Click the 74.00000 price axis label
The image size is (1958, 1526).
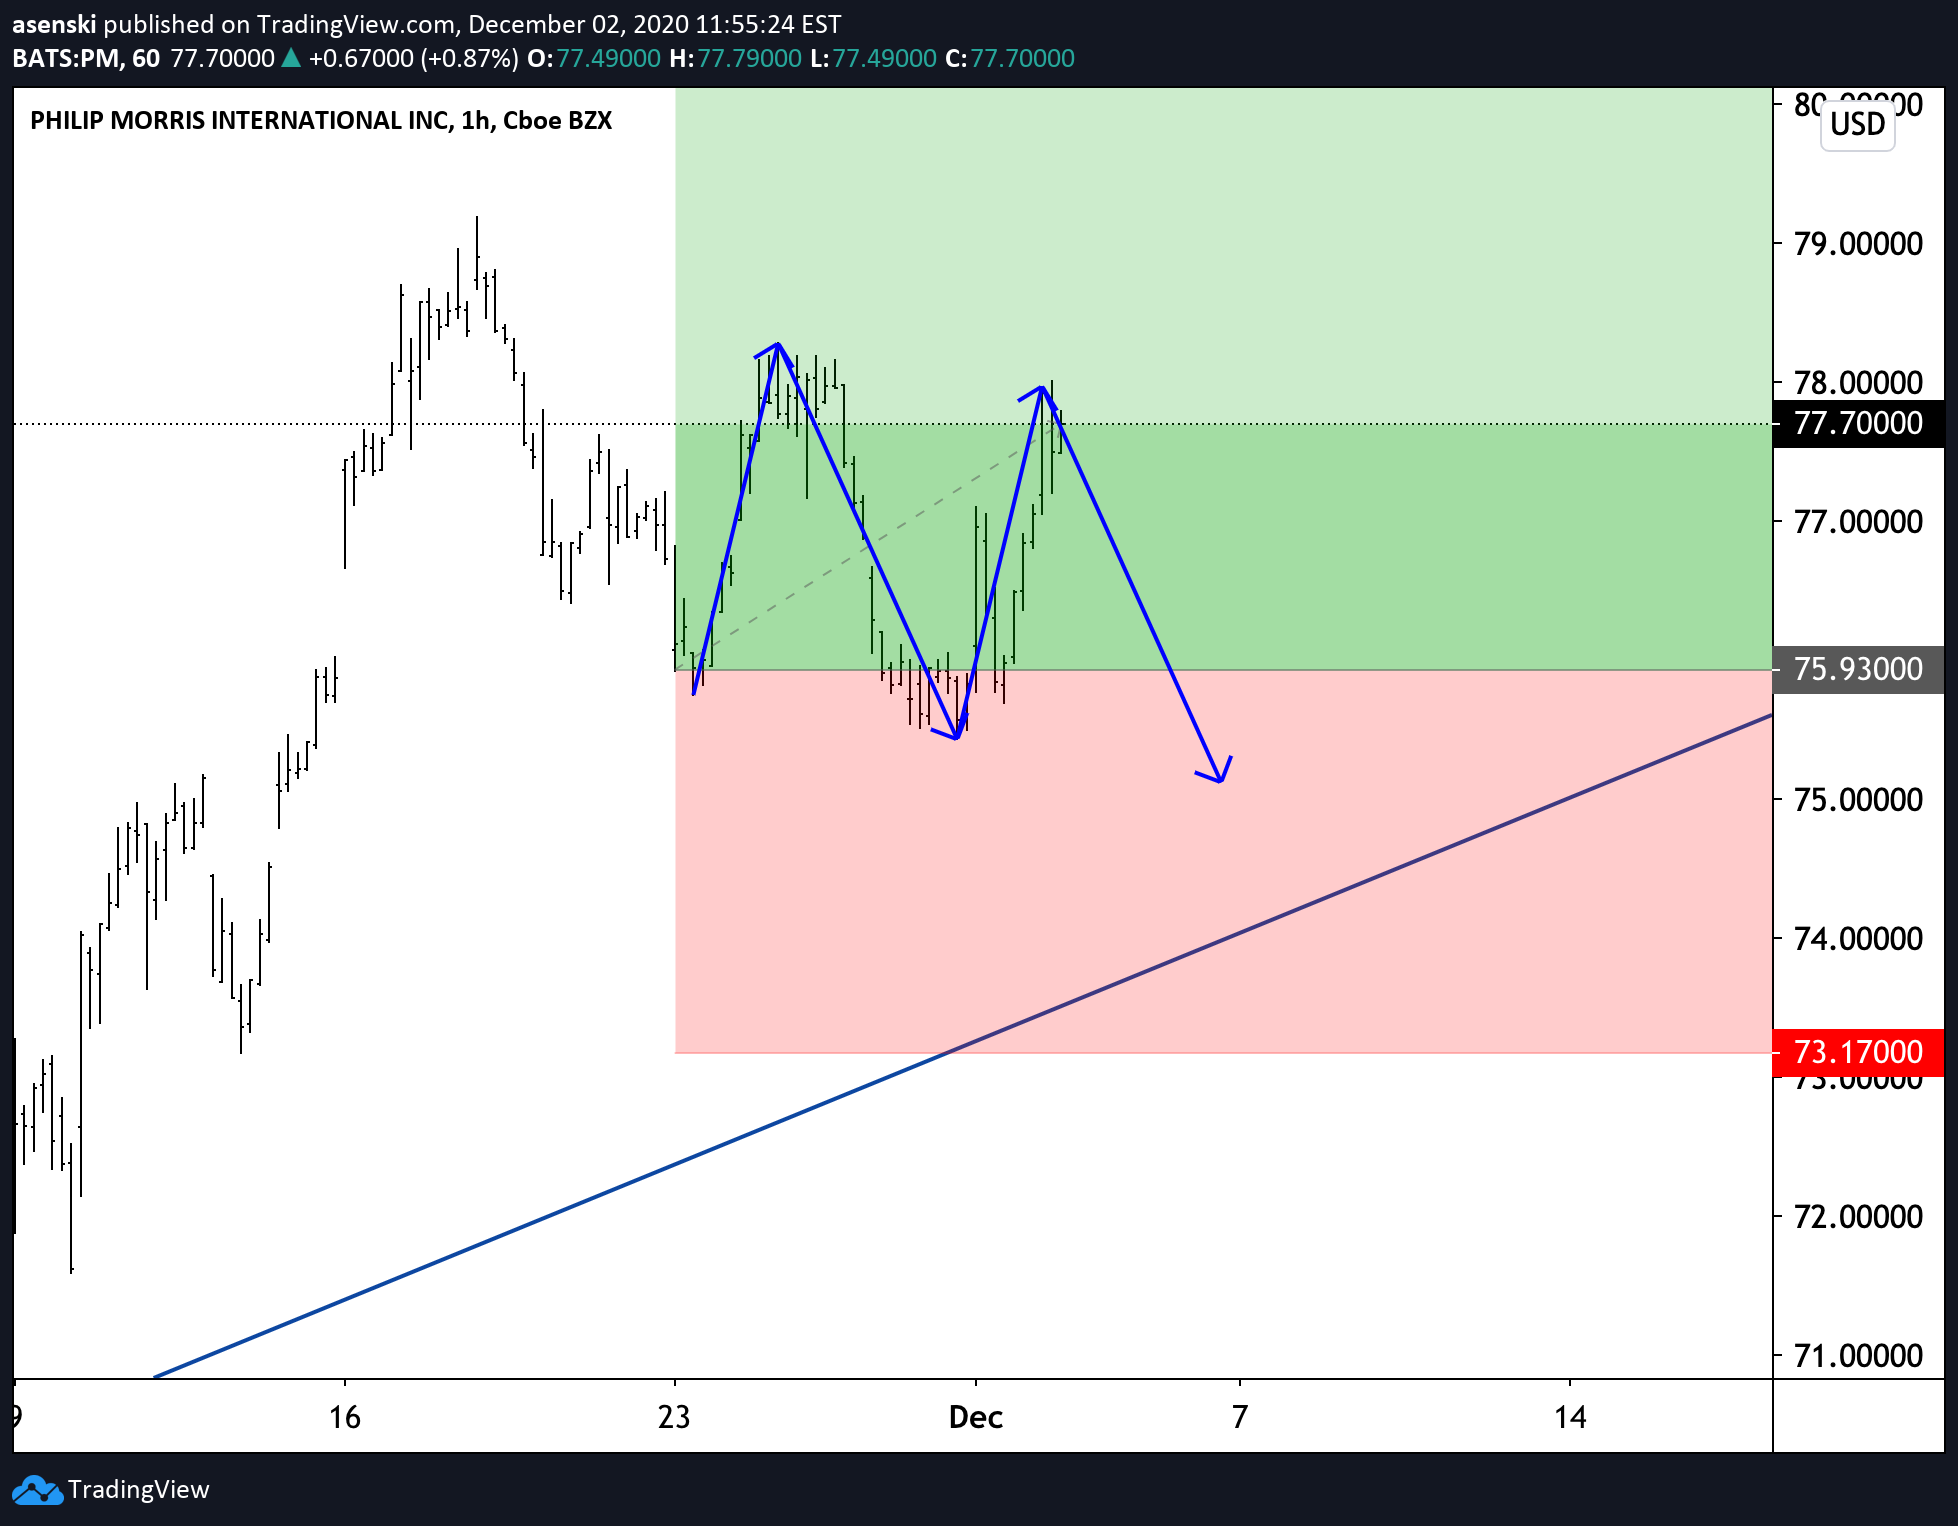tap(1858, 939)
